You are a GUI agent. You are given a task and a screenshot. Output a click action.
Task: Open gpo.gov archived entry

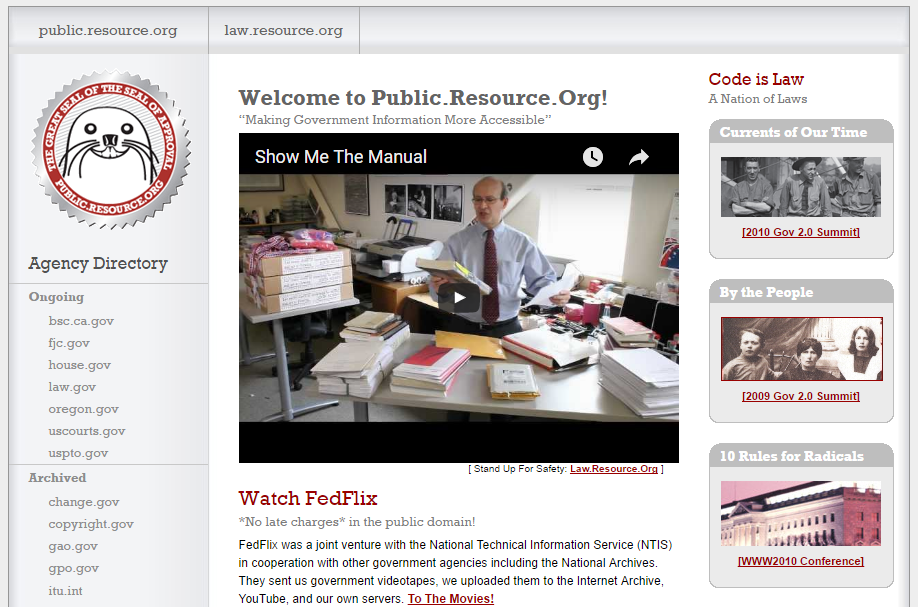[74, 568]
